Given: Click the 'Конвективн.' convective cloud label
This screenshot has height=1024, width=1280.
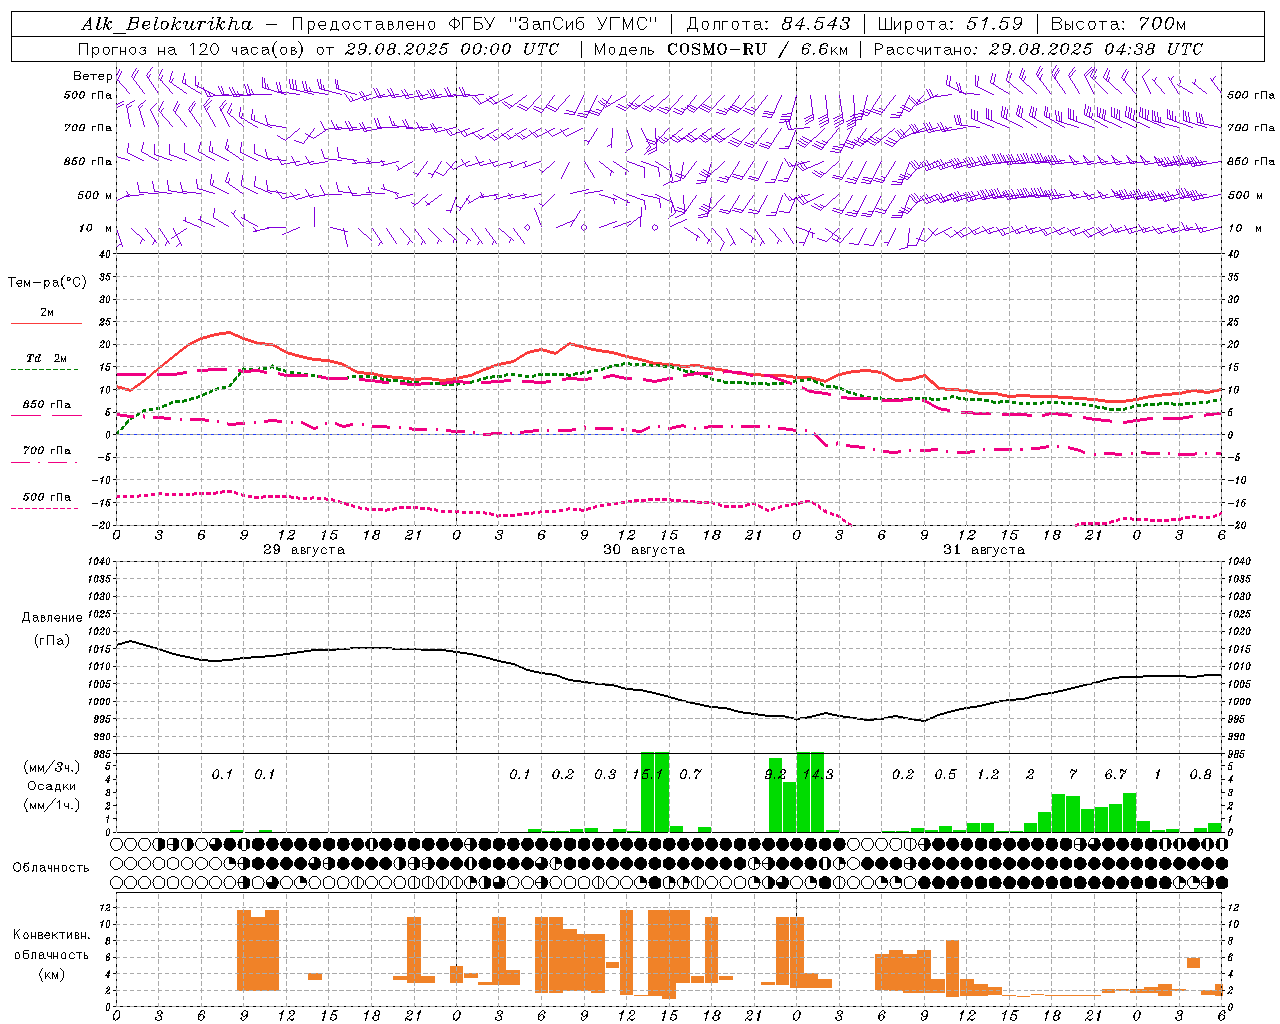Looking at the screenshot, I should pyautogui.click(x=52, y=935).
